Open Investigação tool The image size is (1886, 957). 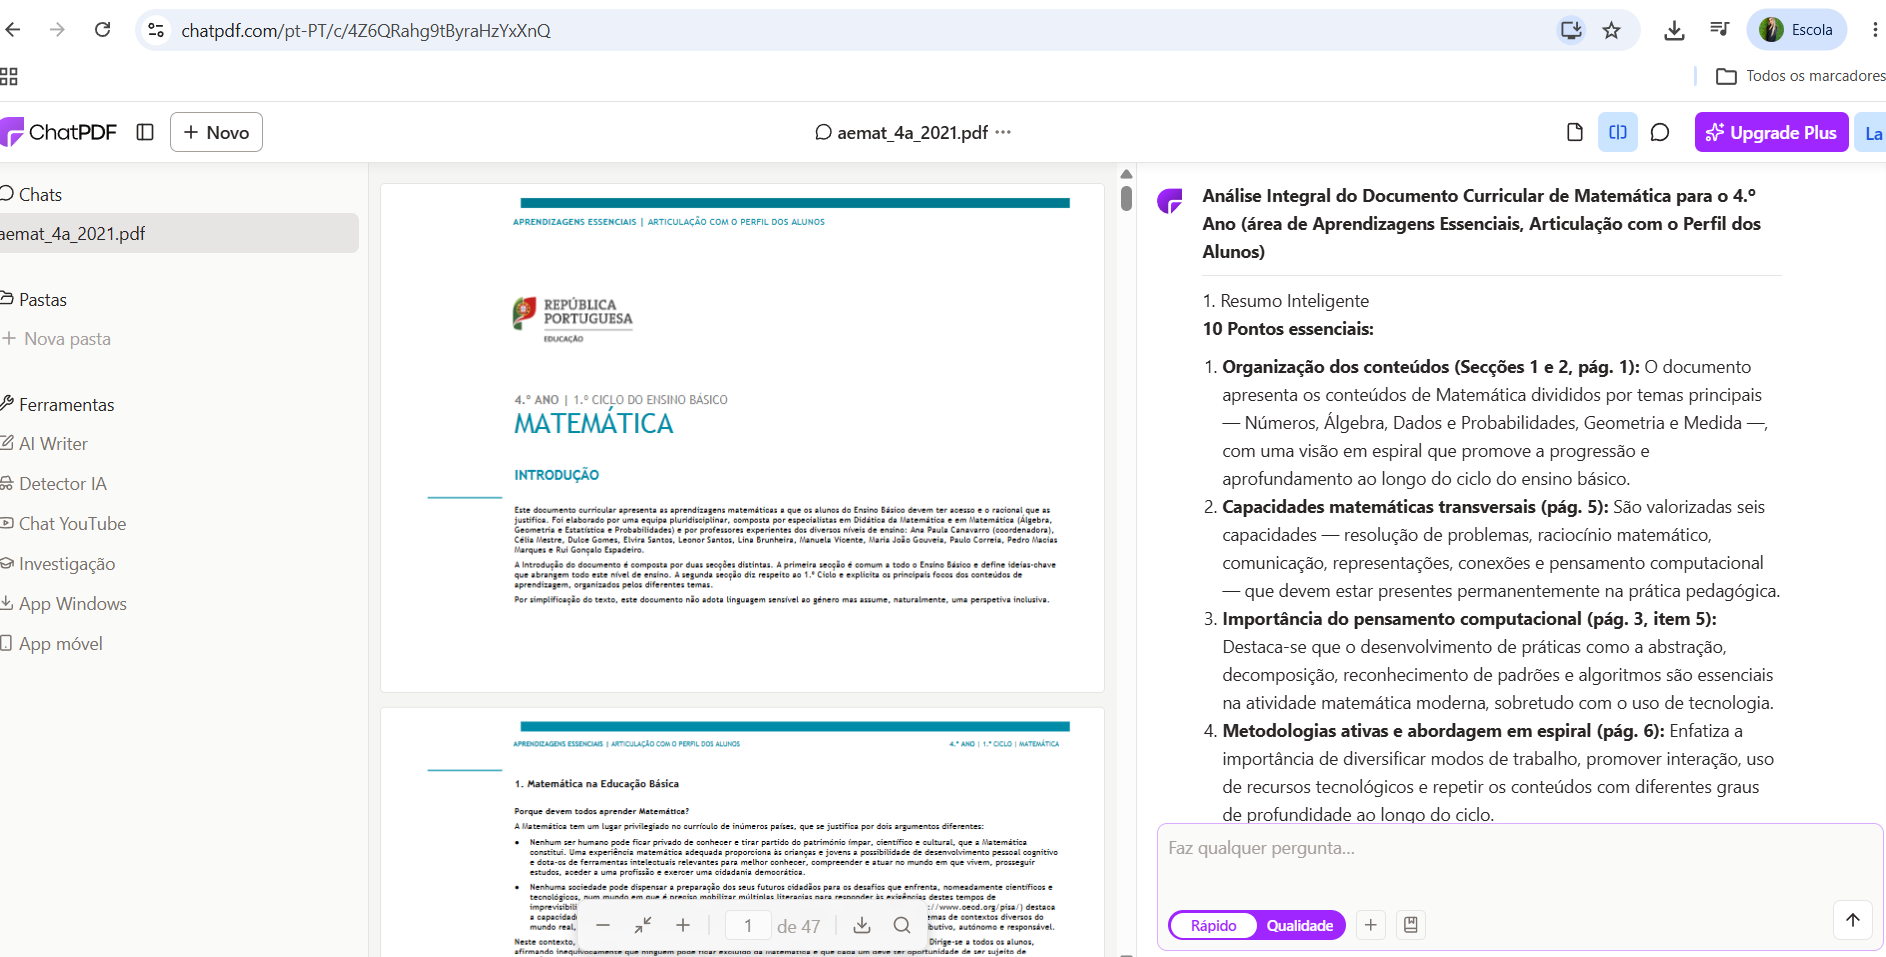(58, 564)
